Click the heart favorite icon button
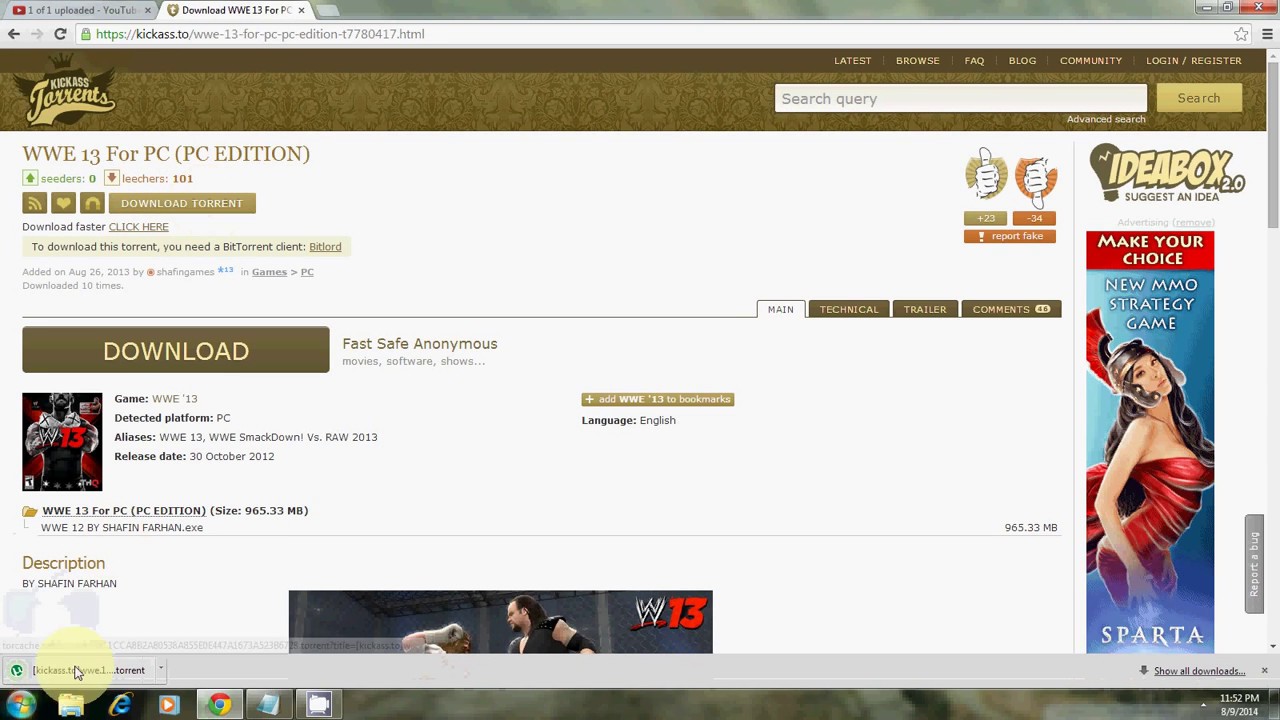Viewport: 1280px width, 720px height. coord(63,203)
